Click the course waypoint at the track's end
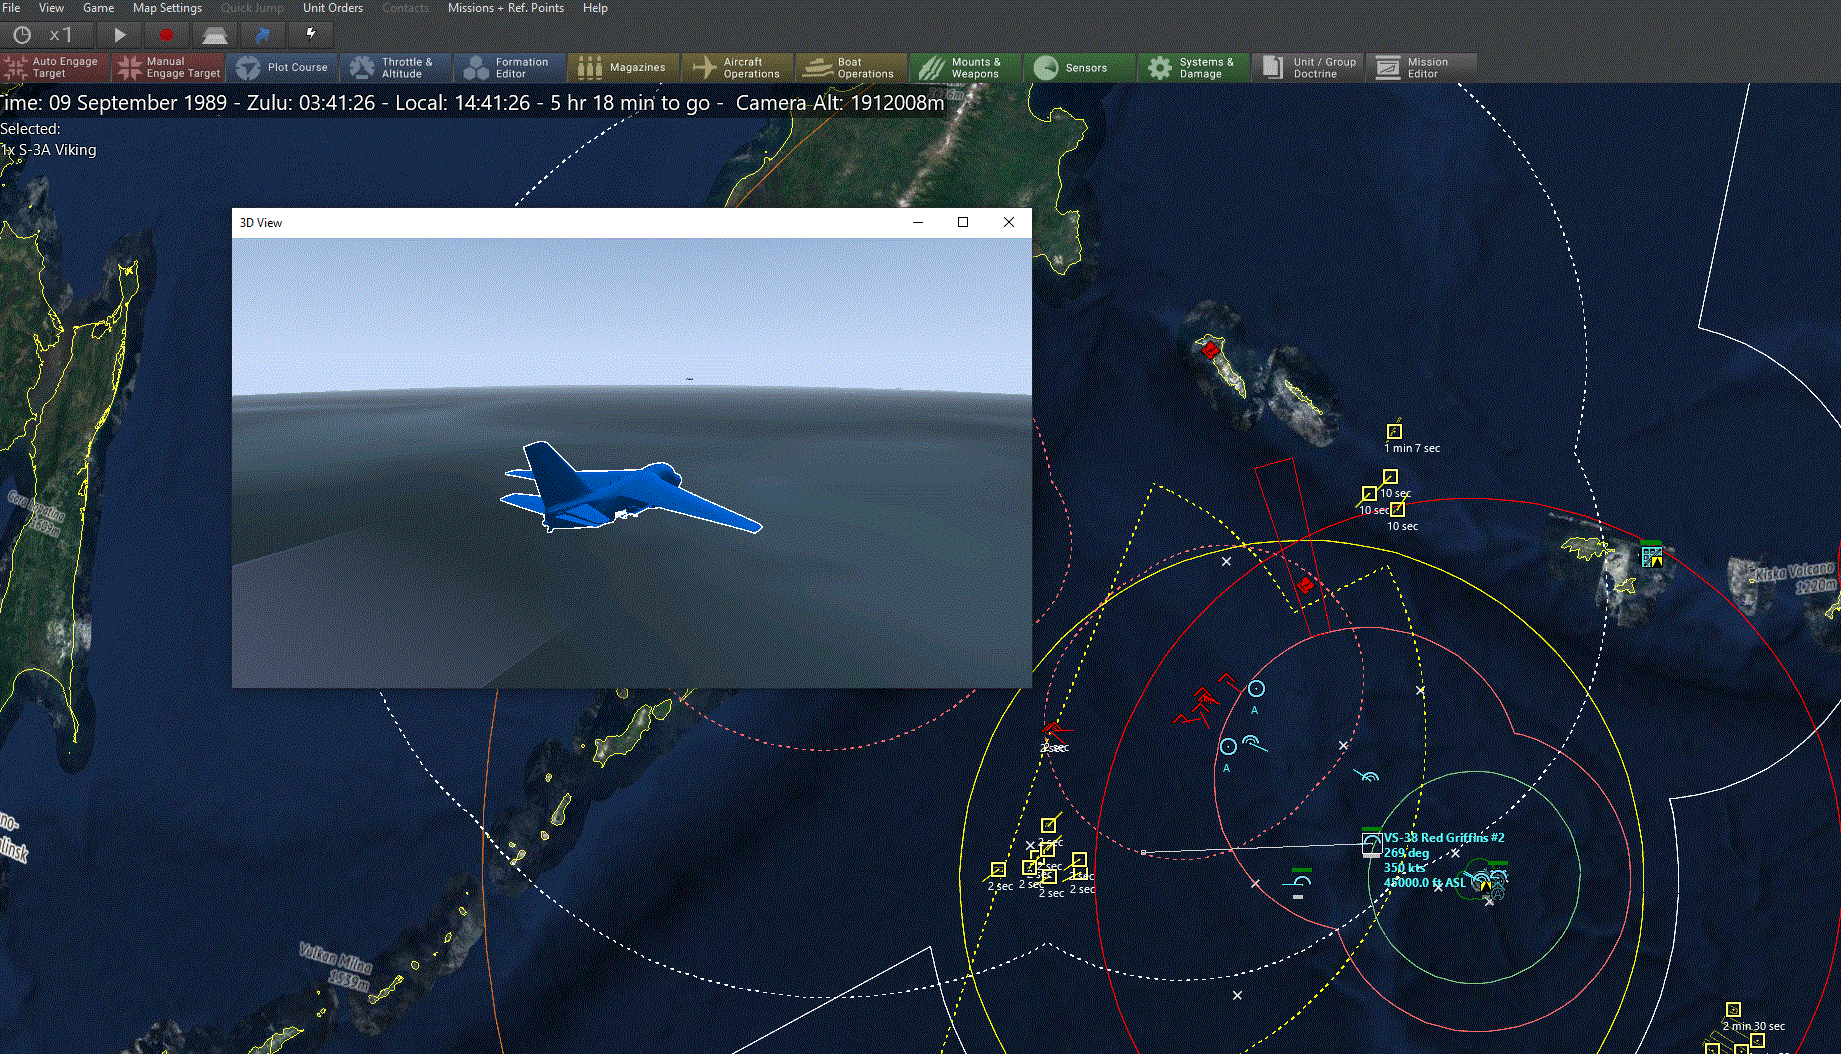This screenshot has width=1841, height=1054. point(1144,852)
